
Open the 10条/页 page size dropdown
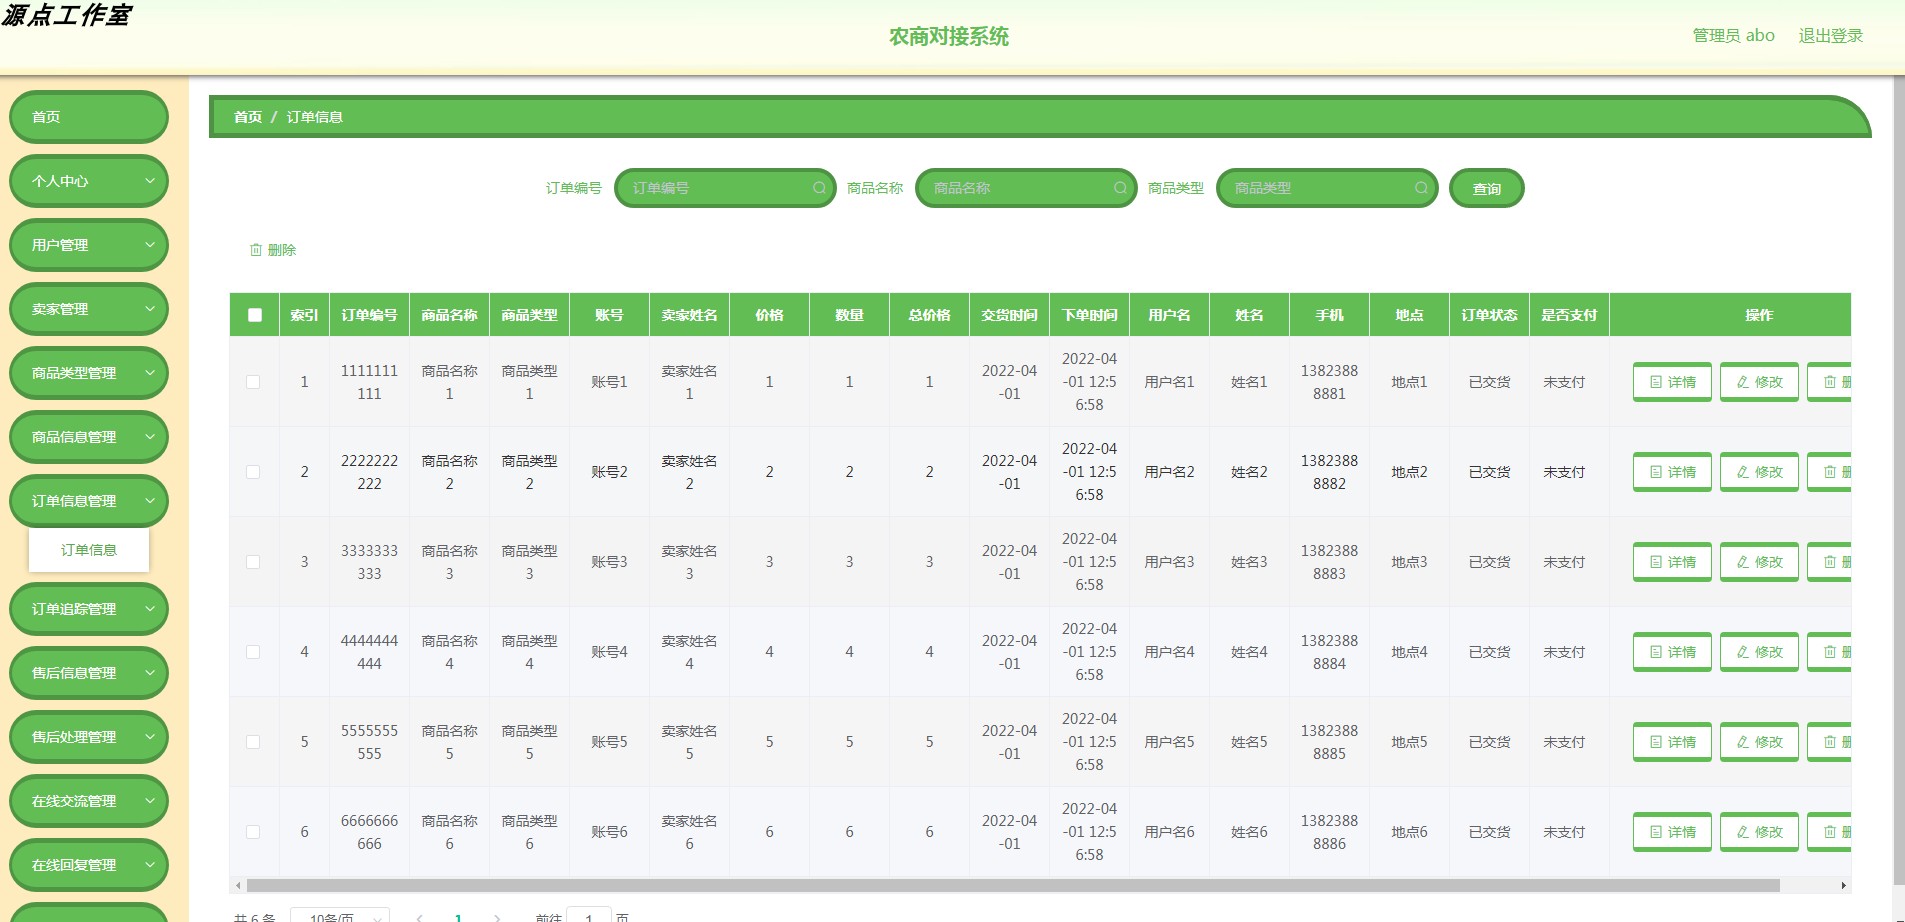pyautogui.click(x=337, y=916)
